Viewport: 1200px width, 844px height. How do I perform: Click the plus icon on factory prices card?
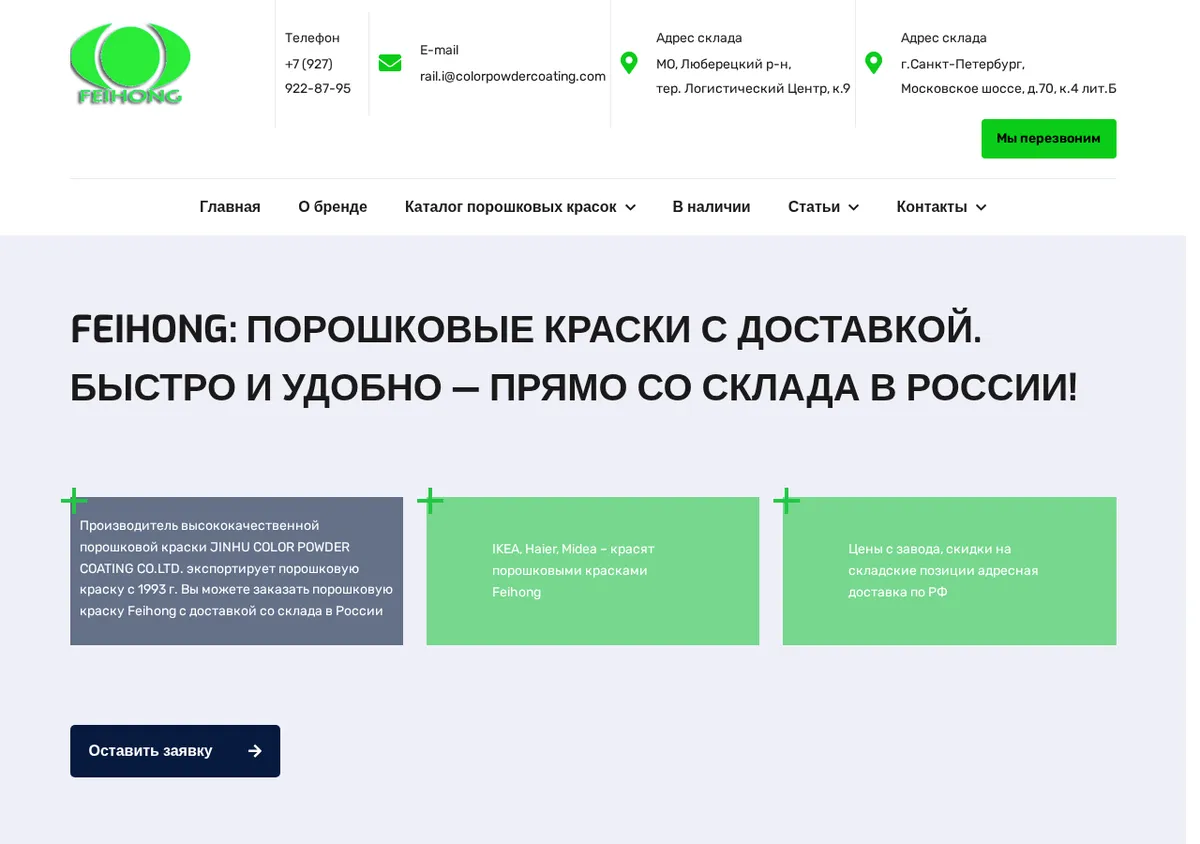point(787,500)
